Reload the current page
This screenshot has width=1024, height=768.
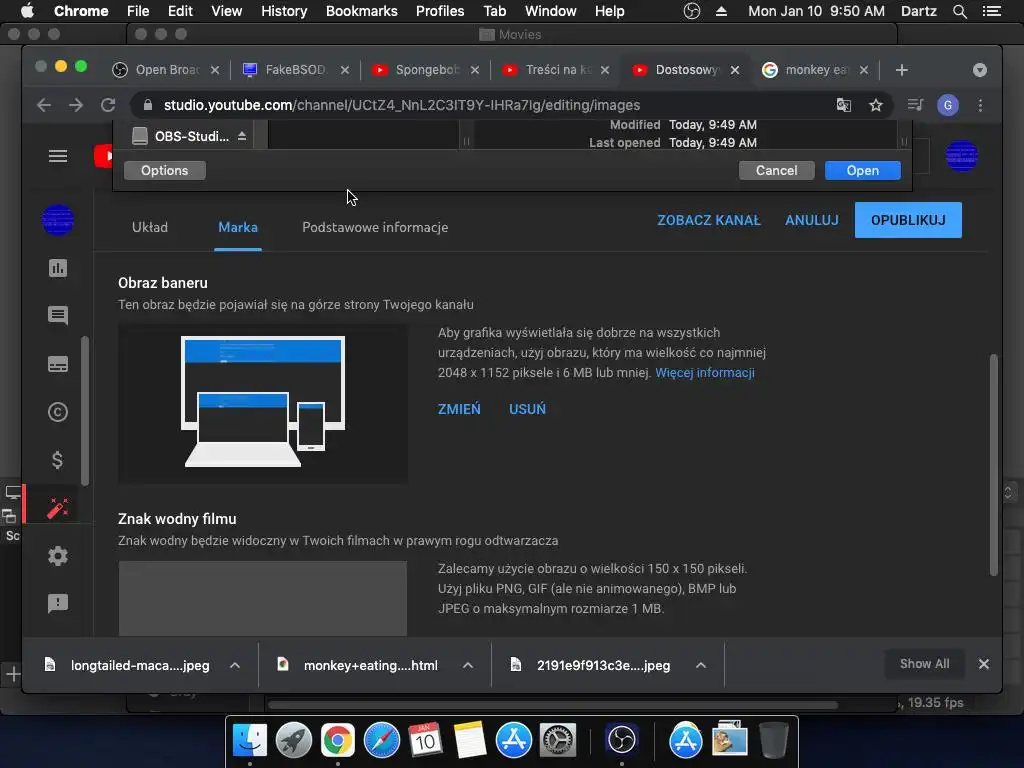(108, 105)
